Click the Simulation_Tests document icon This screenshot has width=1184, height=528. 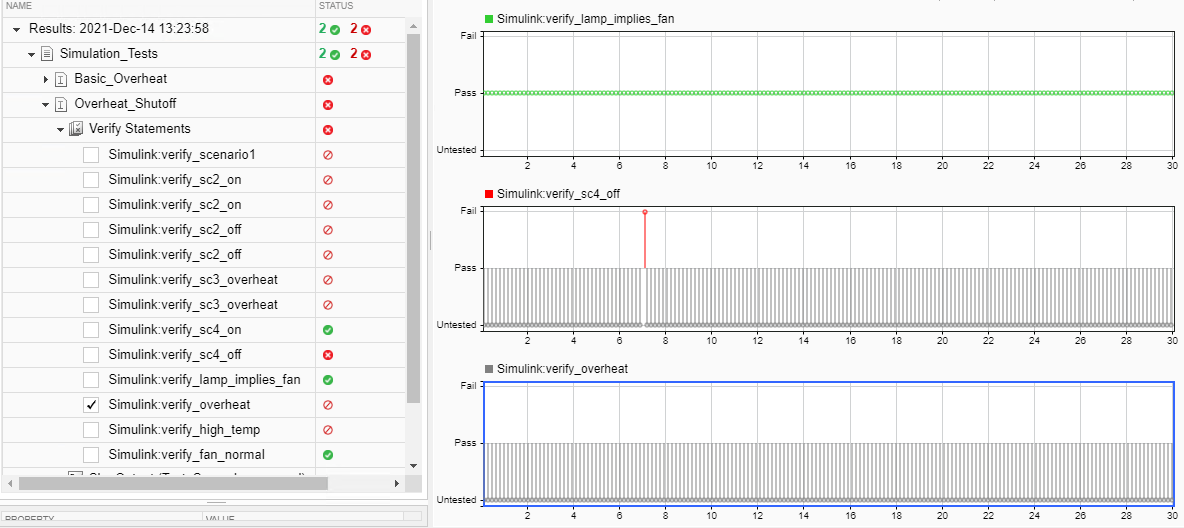coord(47,54)
